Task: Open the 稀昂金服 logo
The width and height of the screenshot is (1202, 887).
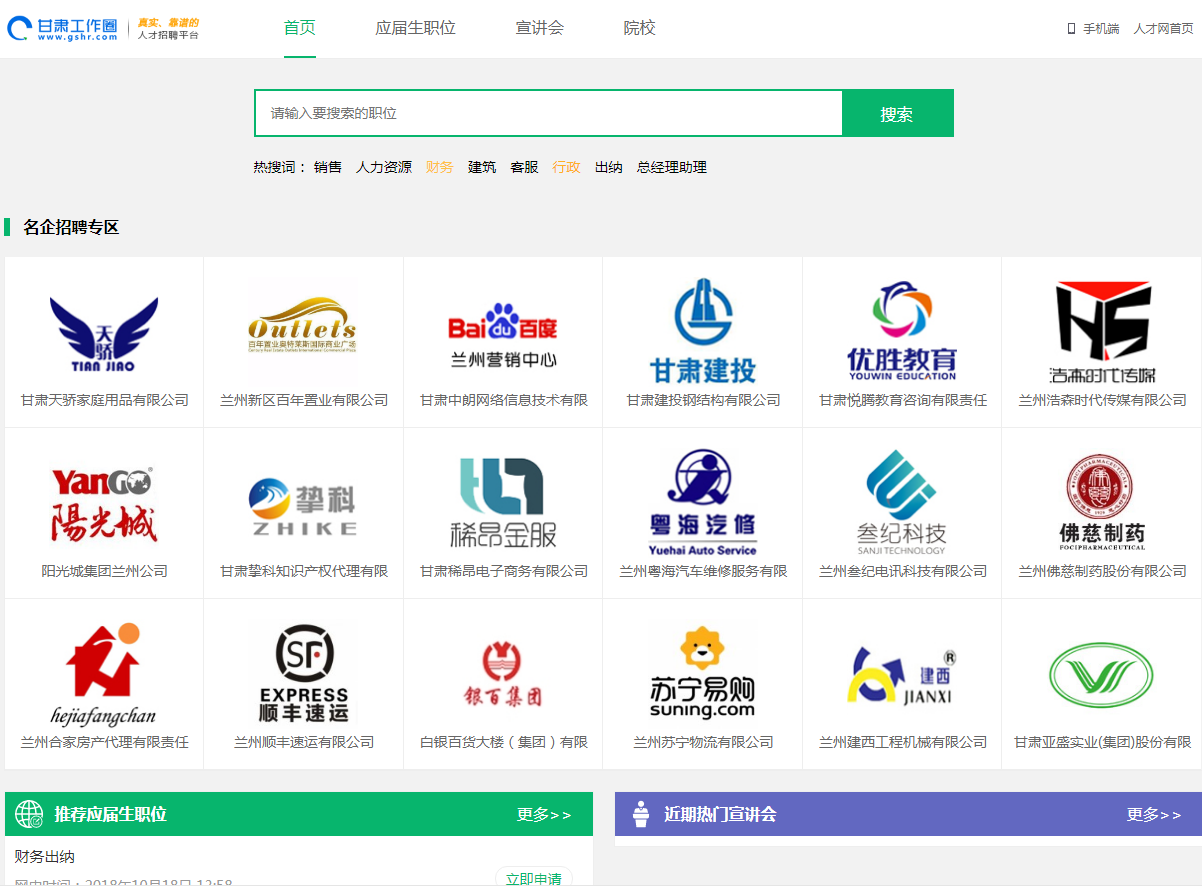Action: click(503, 502)
